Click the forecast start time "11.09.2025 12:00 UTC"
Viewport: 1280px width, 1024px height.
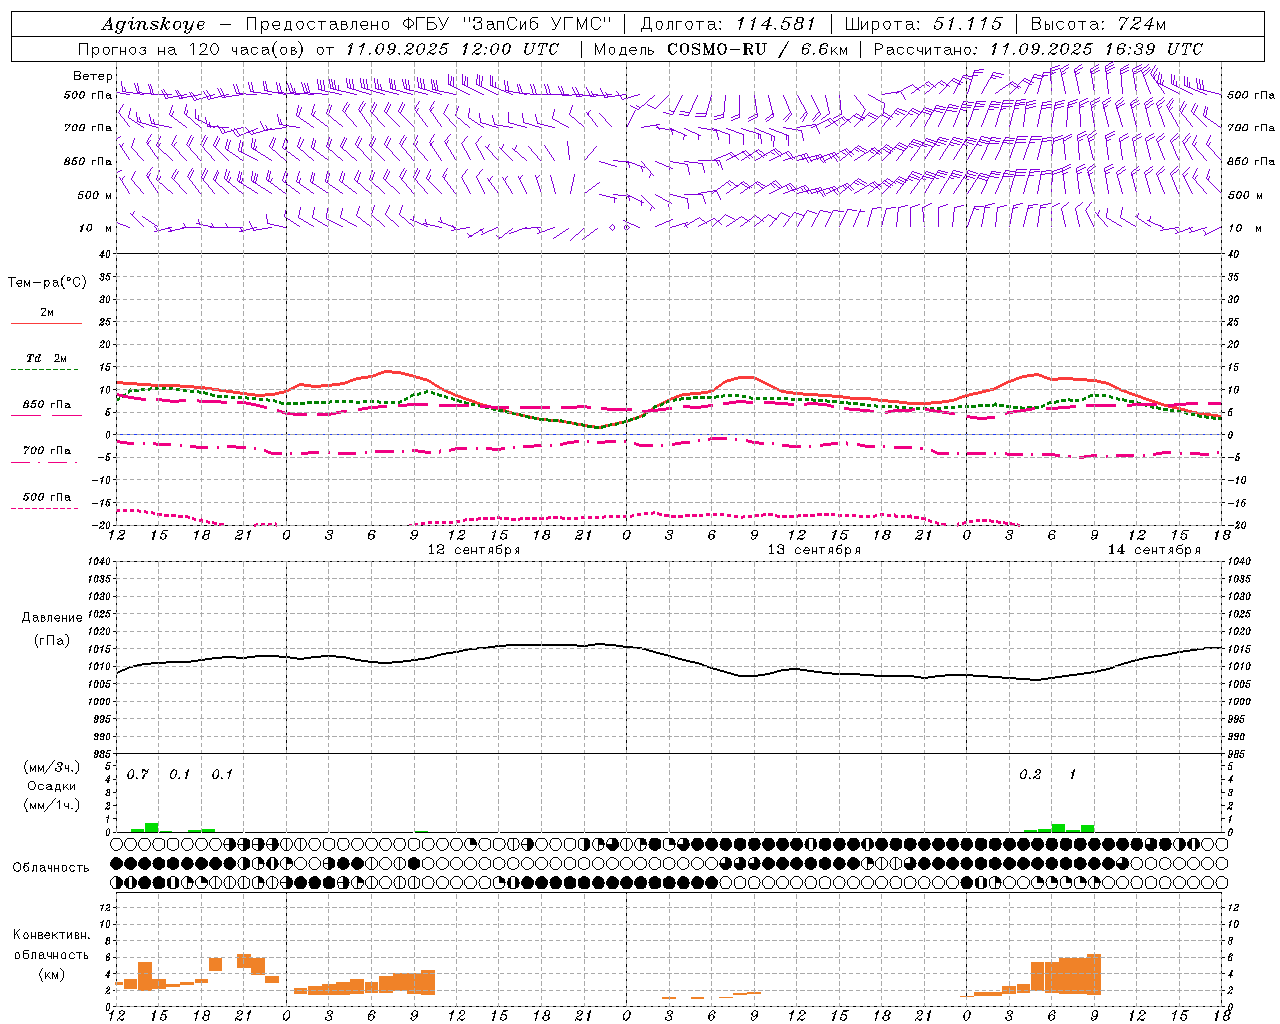point(452,49)
